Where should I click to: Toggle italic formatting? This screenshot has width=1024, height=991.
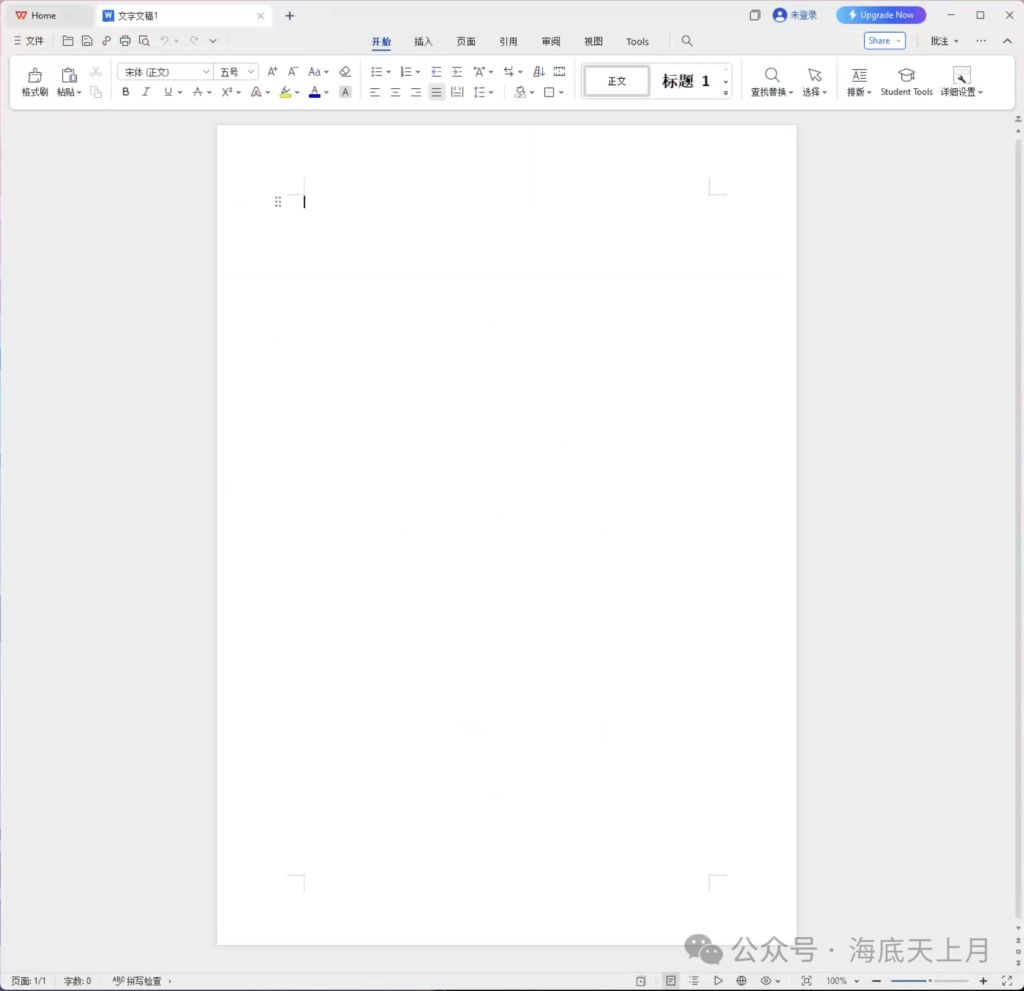(146, 92)
